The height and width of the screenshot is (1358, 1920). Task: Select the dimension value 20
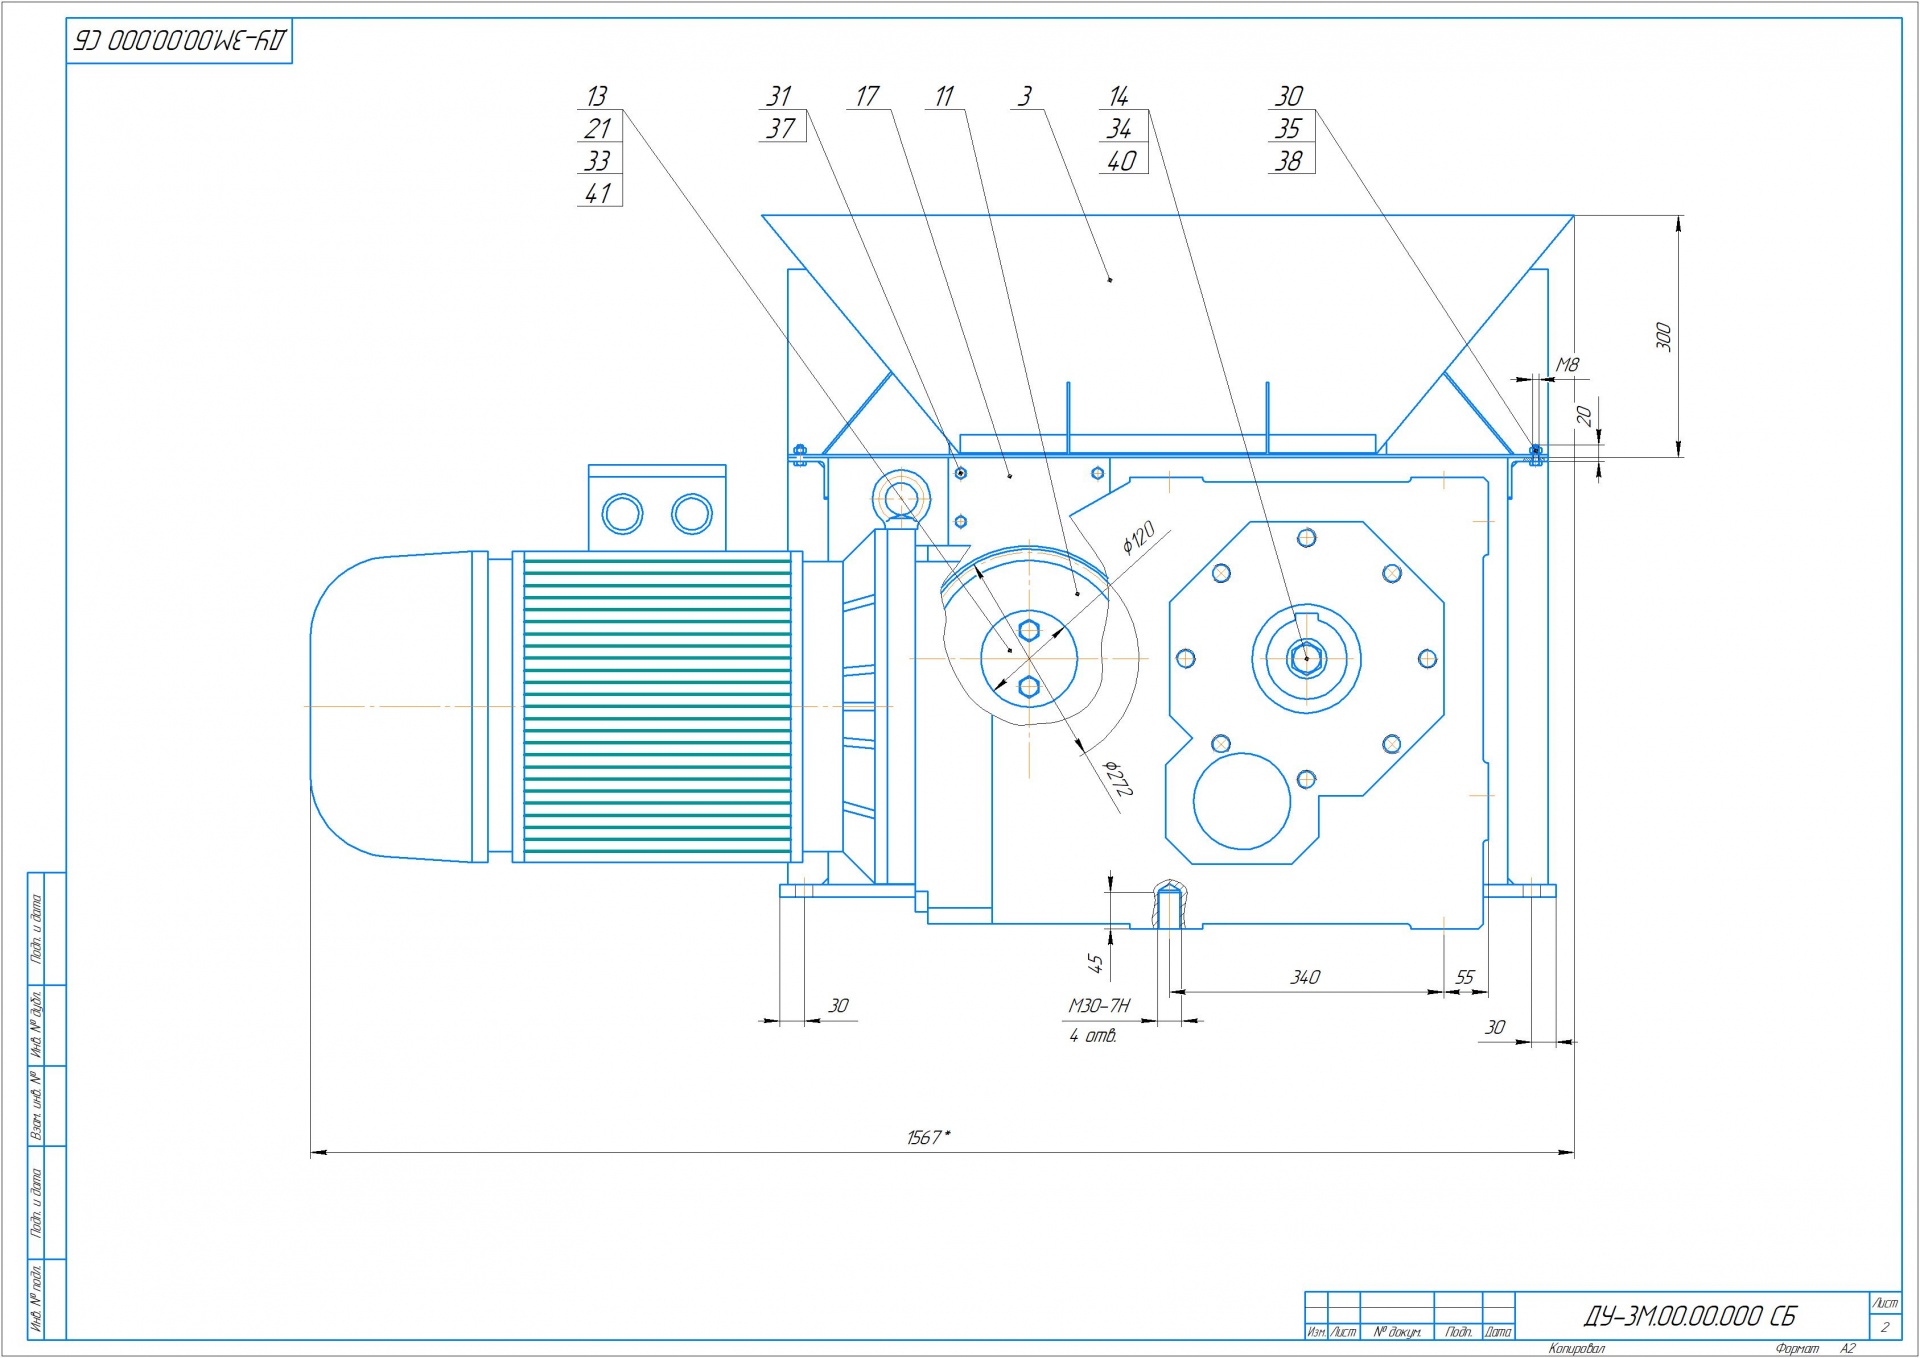1584,416
